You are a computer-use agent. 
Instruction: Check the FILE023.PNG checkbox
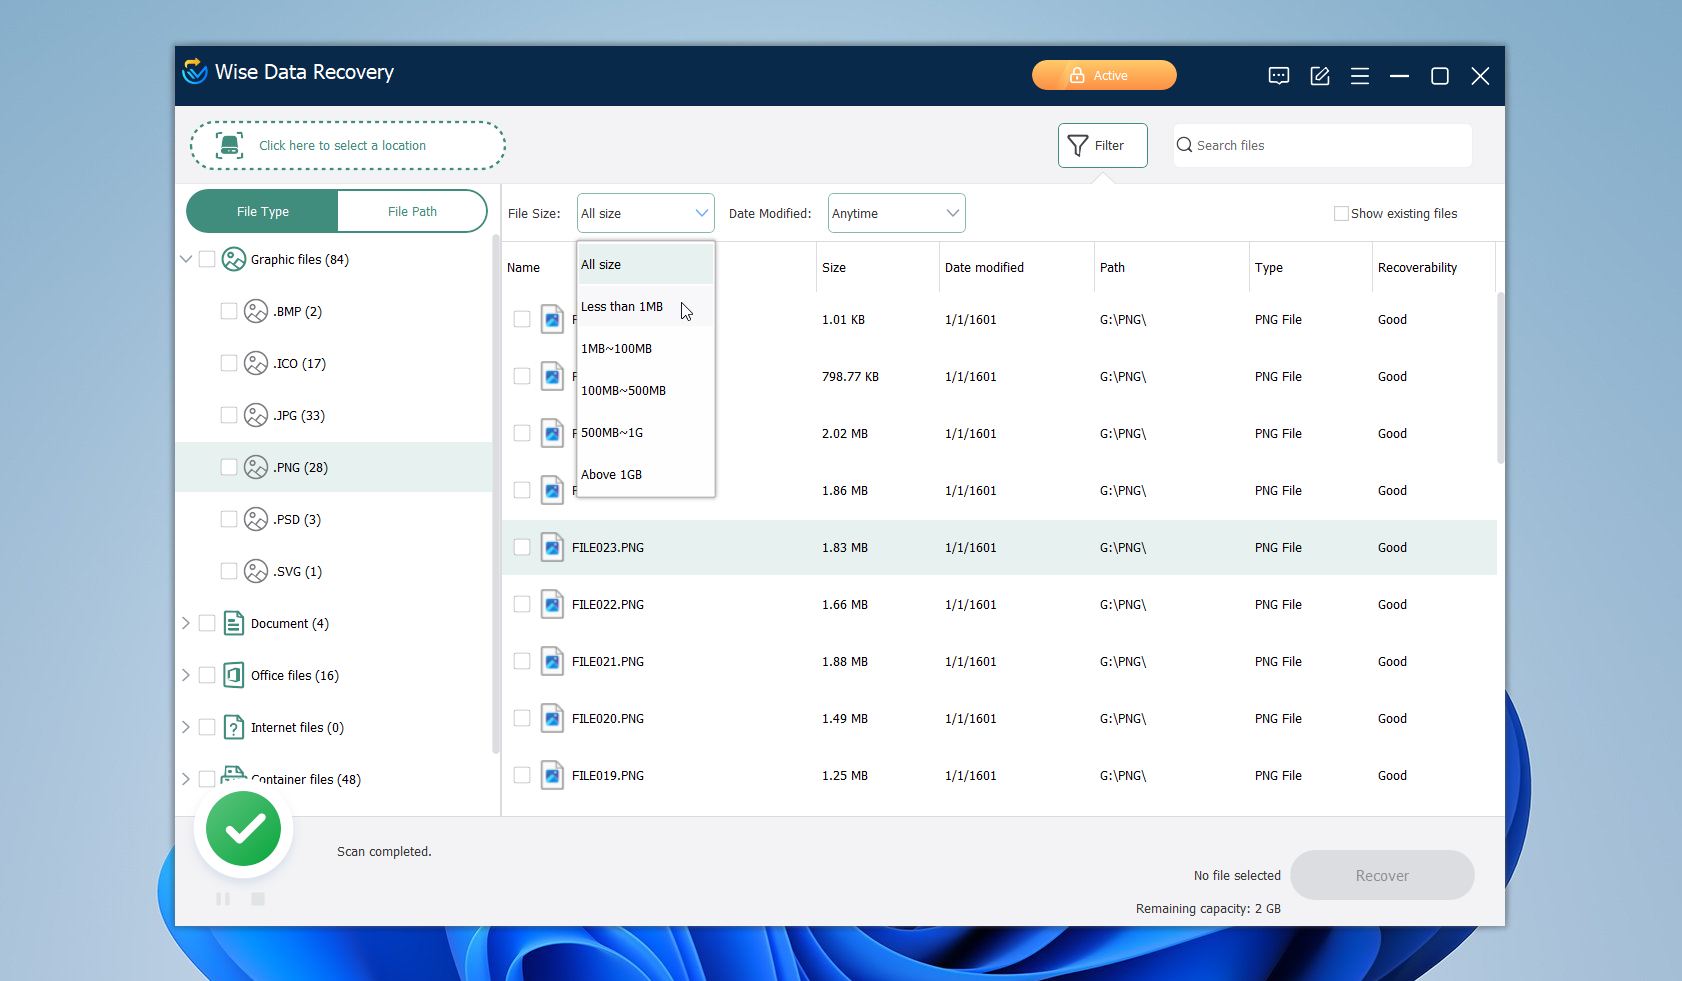click(521, 547)
